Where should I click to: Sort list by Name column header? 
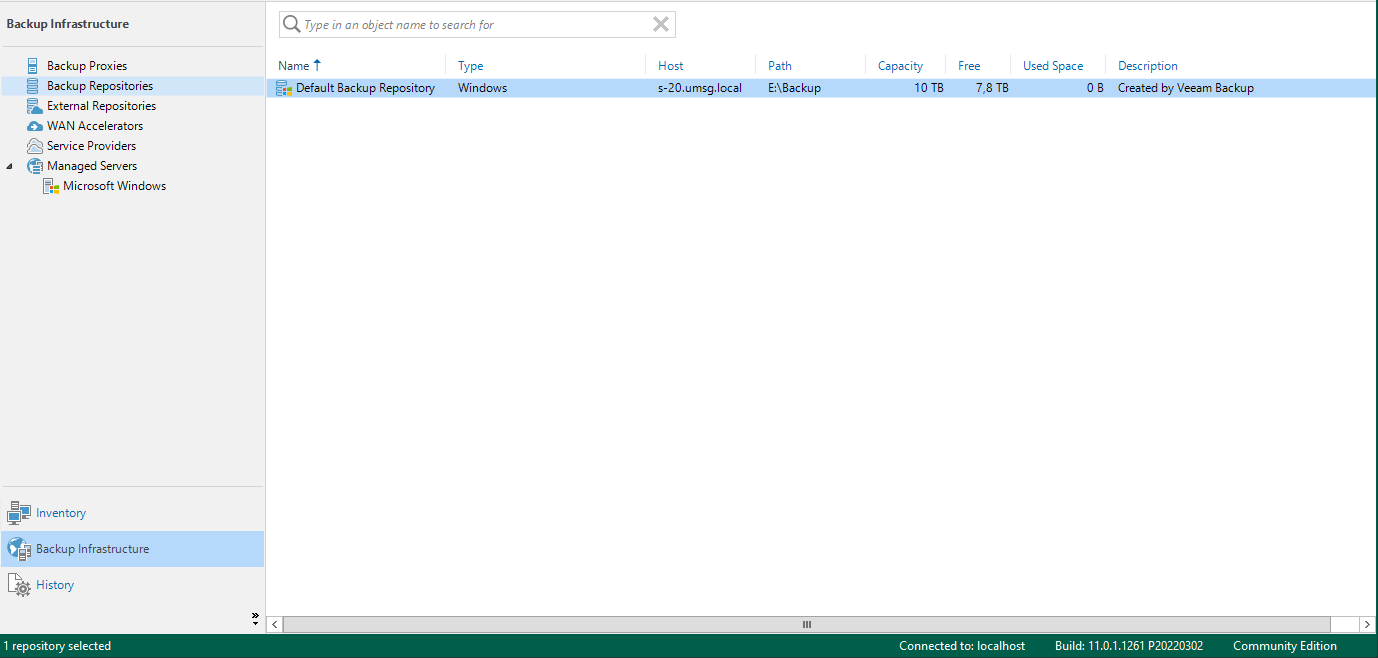[x=294, y=66]
